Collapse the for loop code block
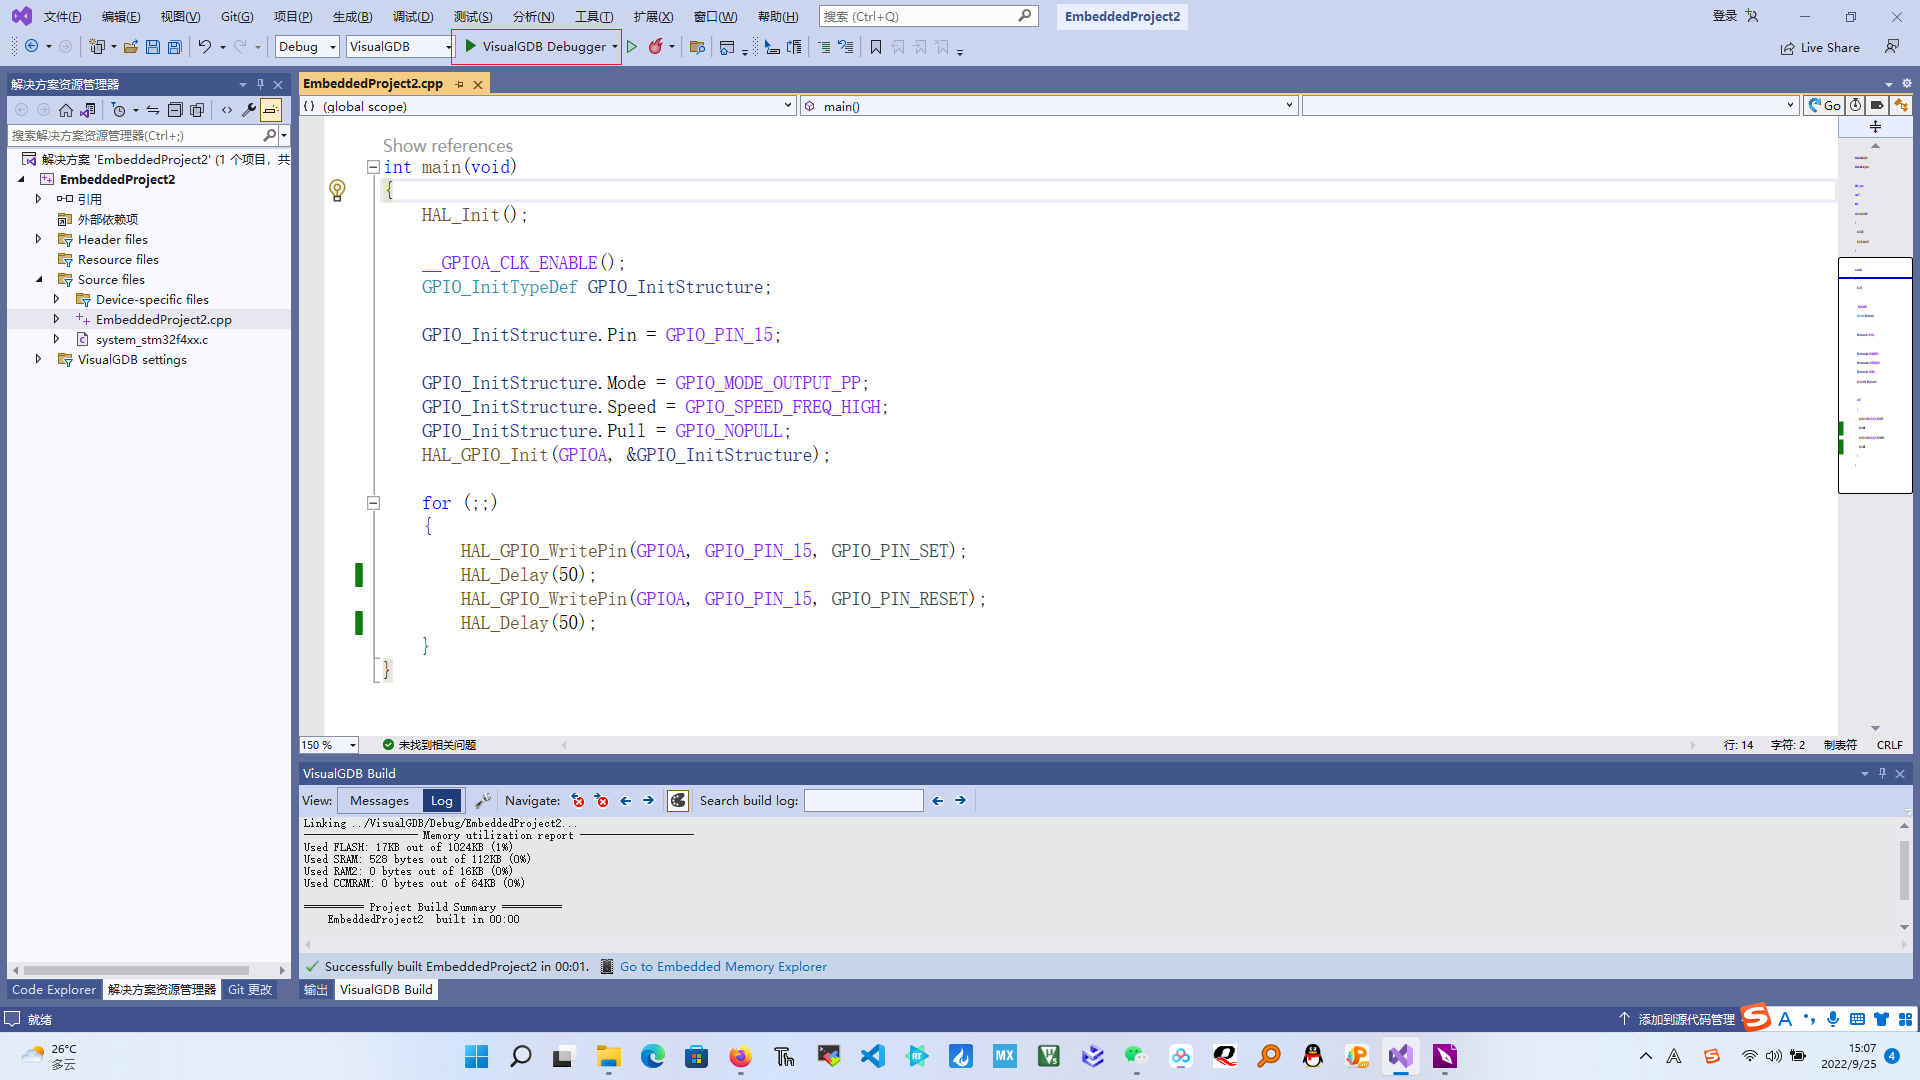 click(x=373, y=503)
